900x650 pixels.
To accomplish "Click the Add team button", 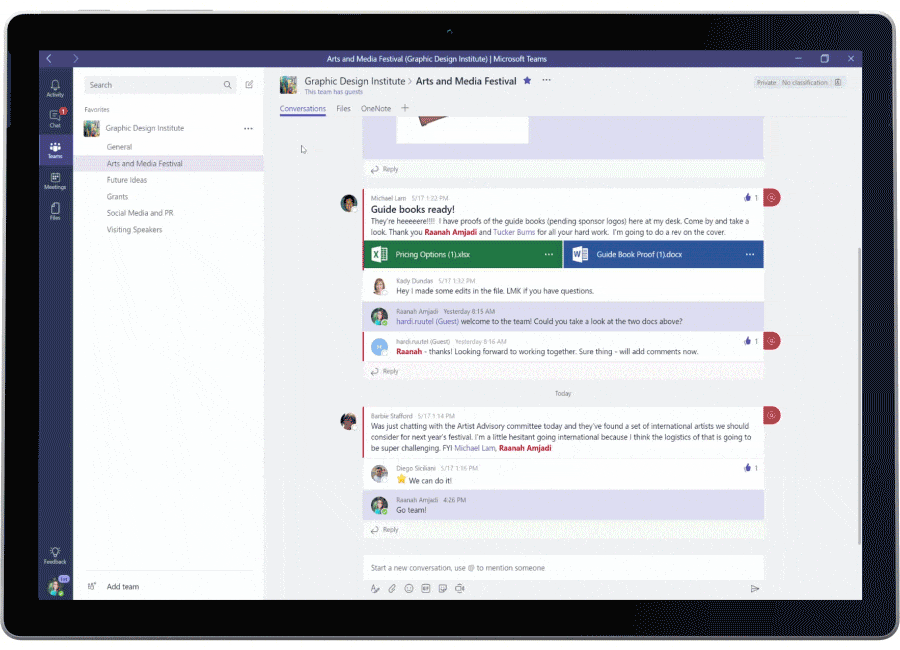I will pyautogui.click(x=112, y=586).
